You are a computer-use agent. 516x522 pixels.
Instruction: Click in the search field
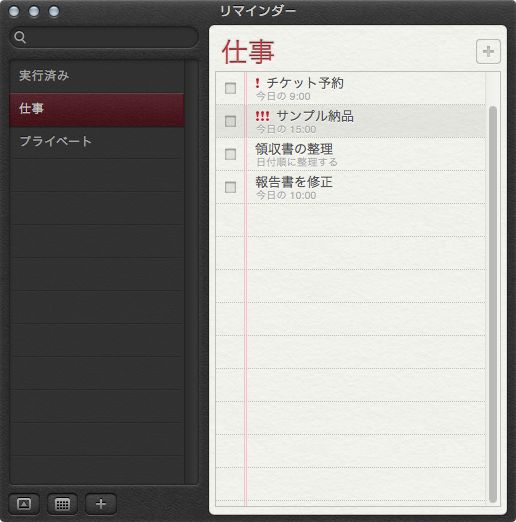(104, 37)
